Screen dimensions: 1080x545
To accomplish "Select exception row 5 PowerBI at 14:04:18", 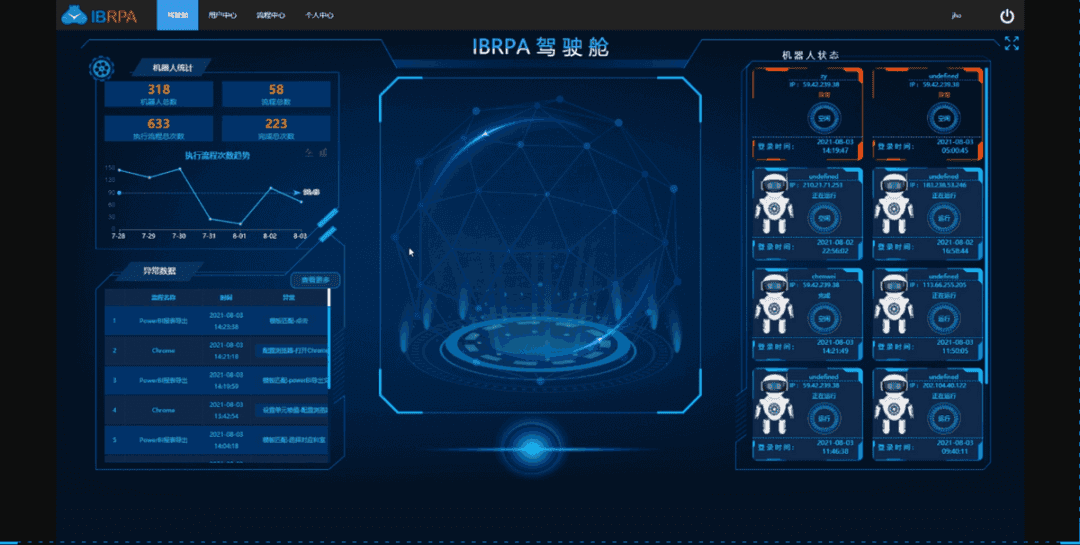I will [x=216, y=440].
